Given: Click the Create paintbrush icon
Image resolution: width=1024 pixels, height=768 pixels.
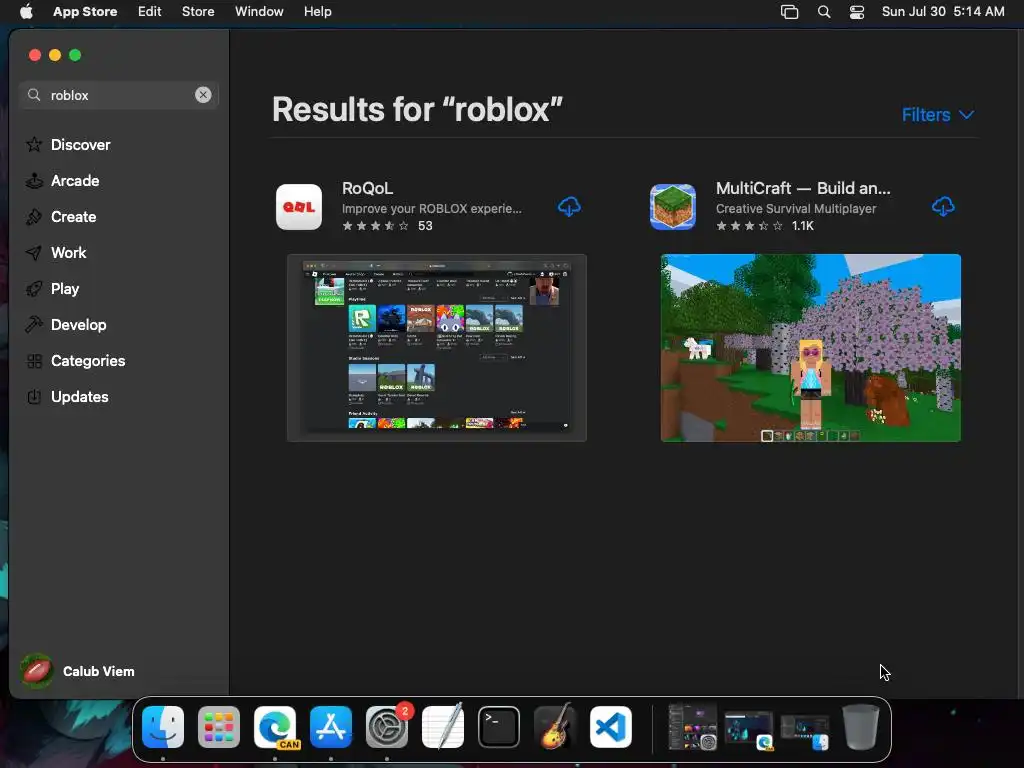Looking at the screenshot, I should click(34, 217).
